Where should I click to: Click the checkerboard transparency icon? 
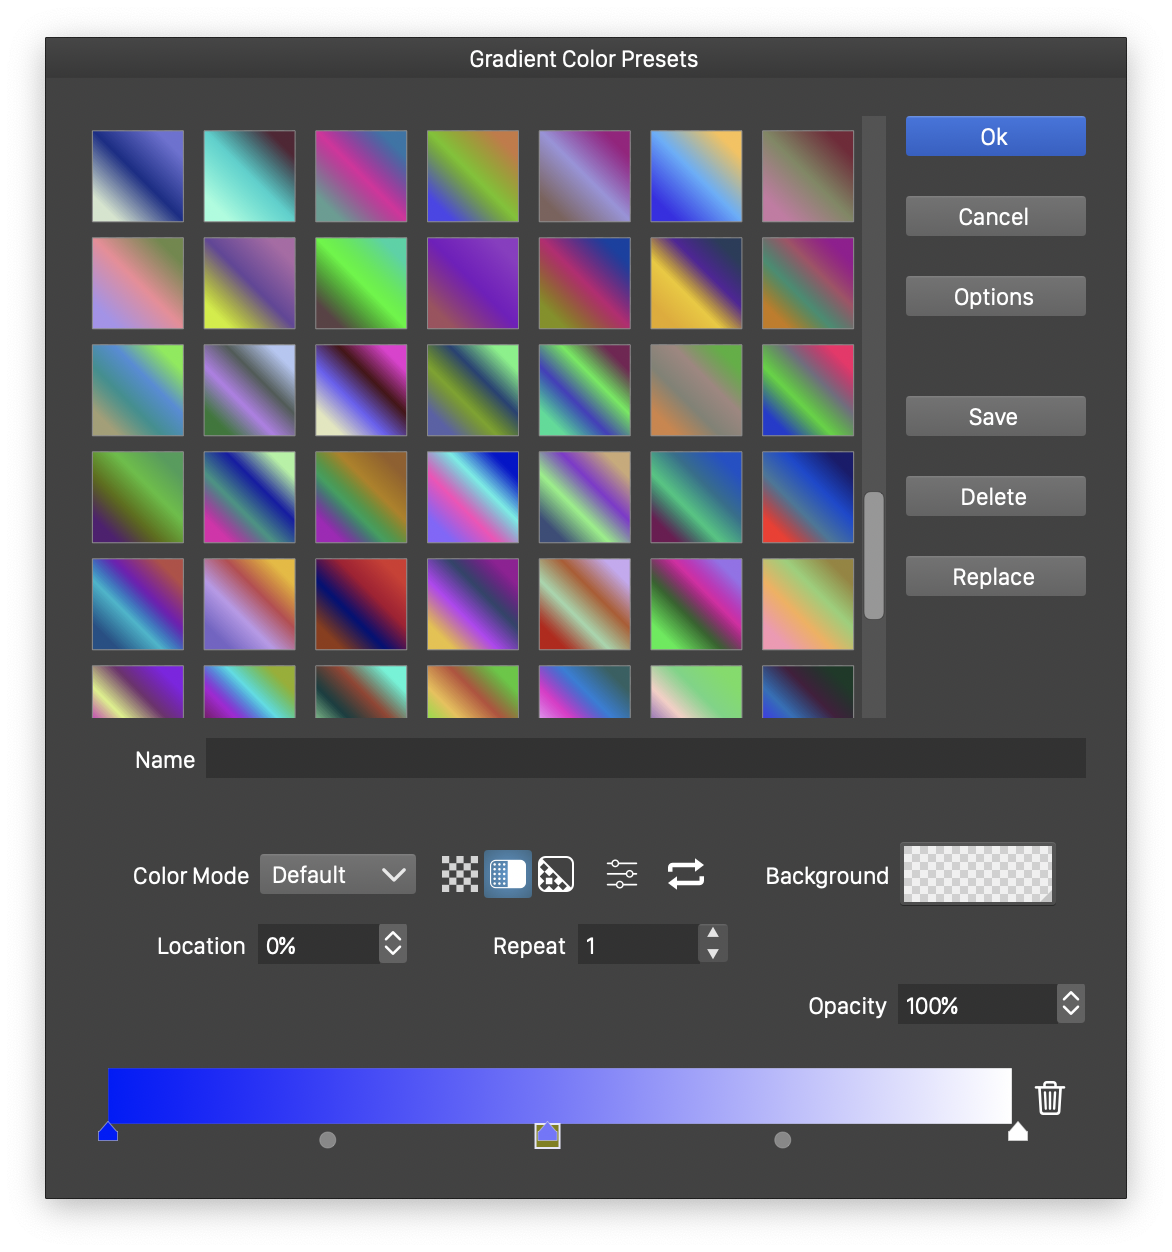[460, 875]
